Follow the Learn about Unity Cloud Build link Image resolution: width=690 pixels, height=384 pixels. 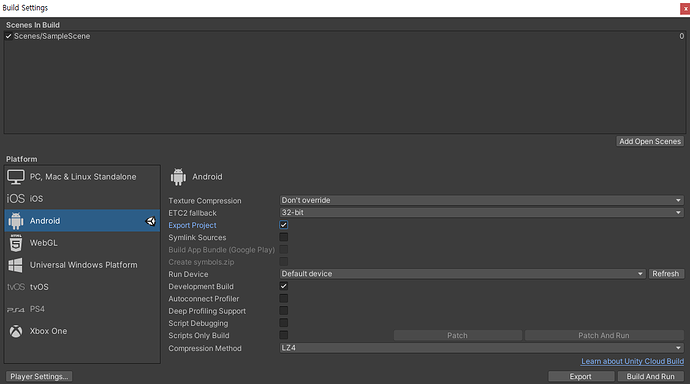(x=632, y=361)
